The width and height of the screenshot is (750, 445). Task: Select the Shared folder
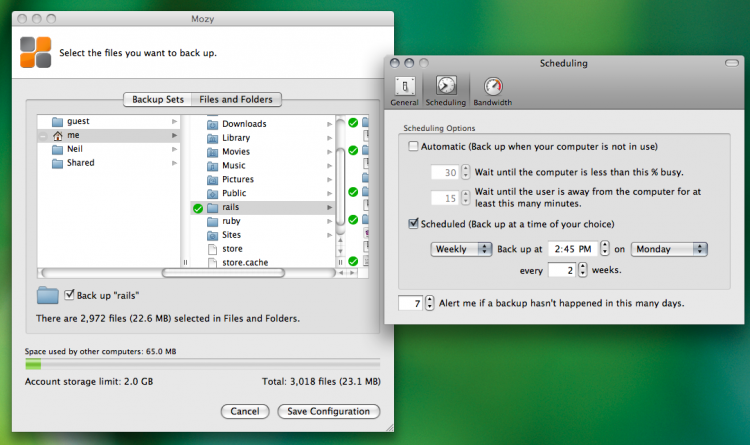pyautogui.click(x=108, y=163)
